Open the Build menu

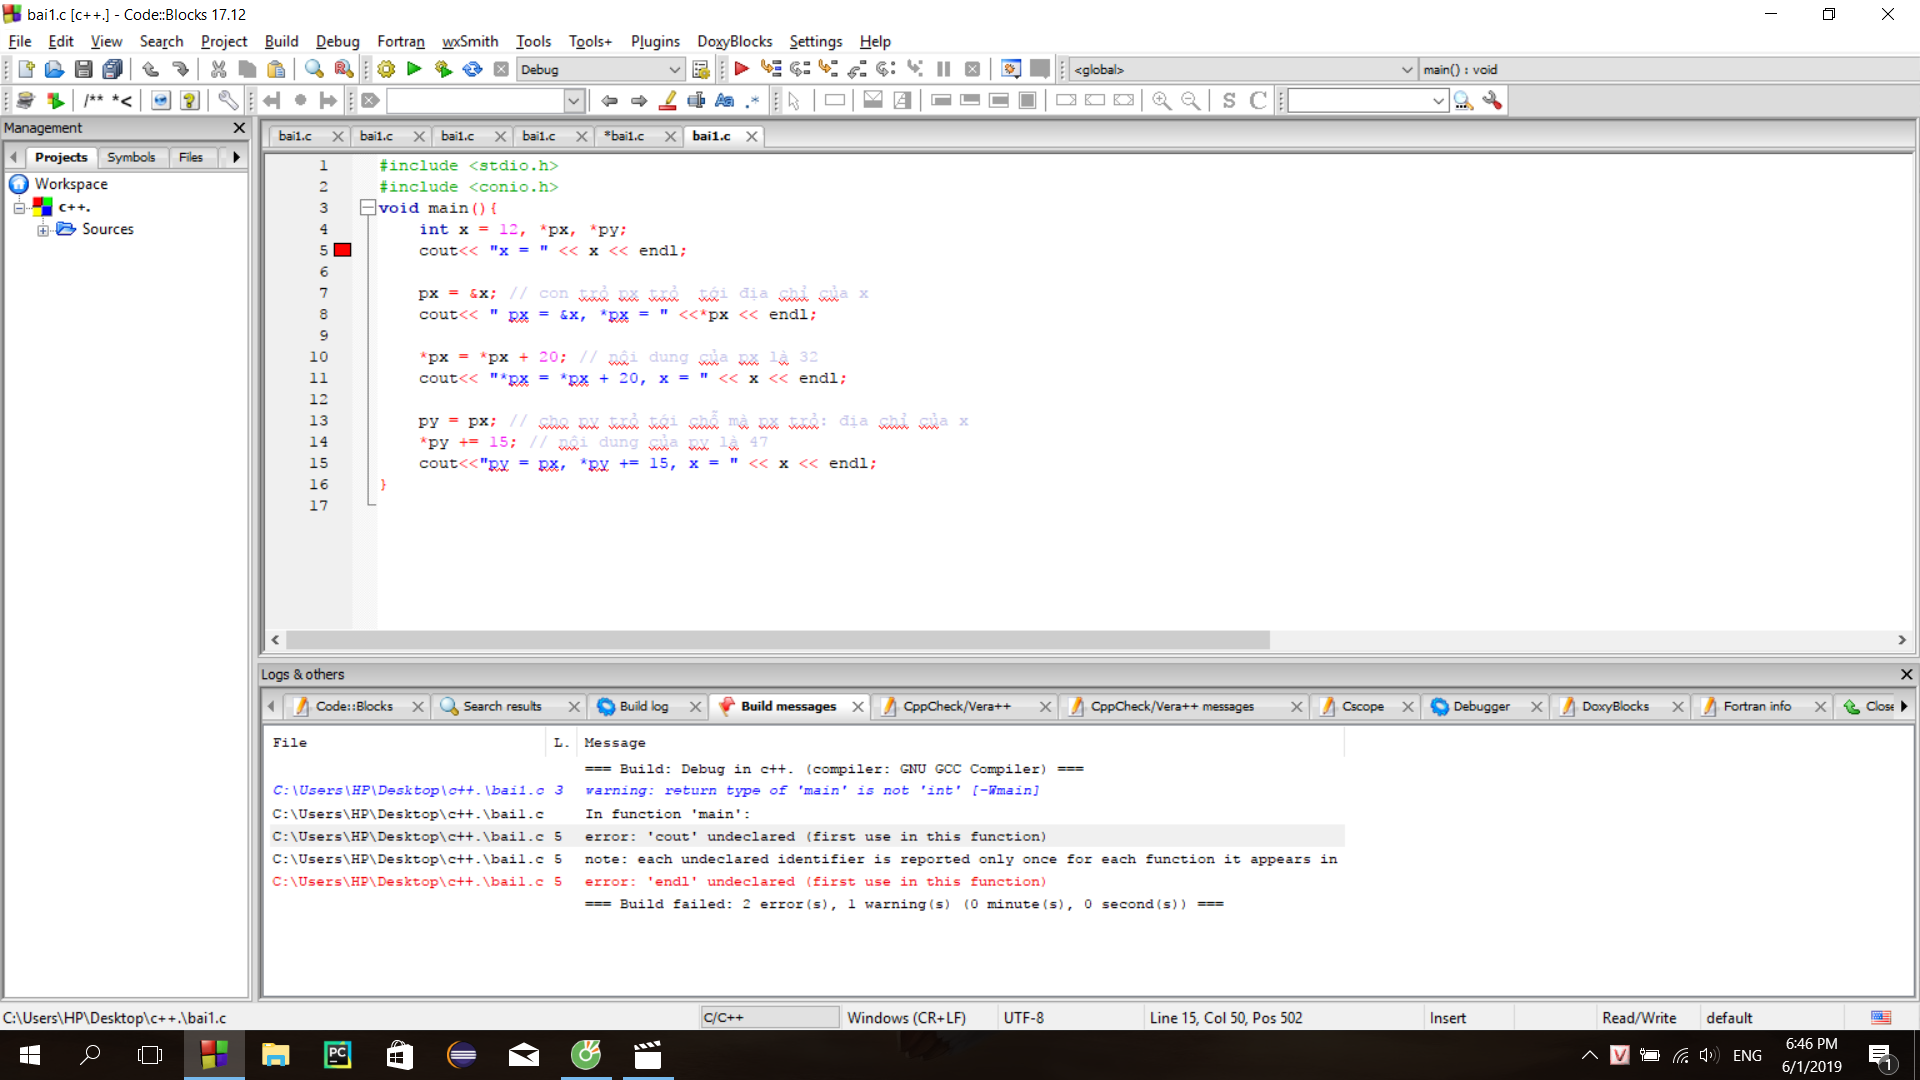(281, 41)
